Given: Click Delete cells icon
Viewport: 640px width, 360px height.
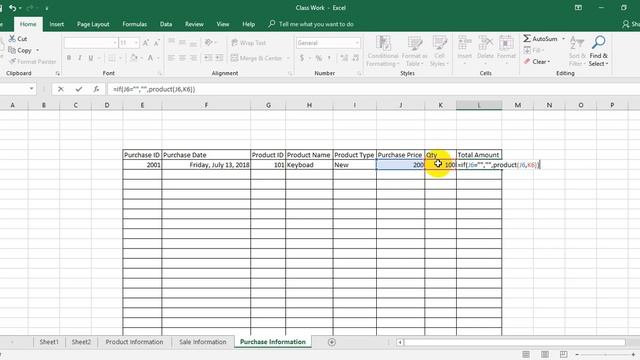Looking at the screenshot, I should 485,42.
